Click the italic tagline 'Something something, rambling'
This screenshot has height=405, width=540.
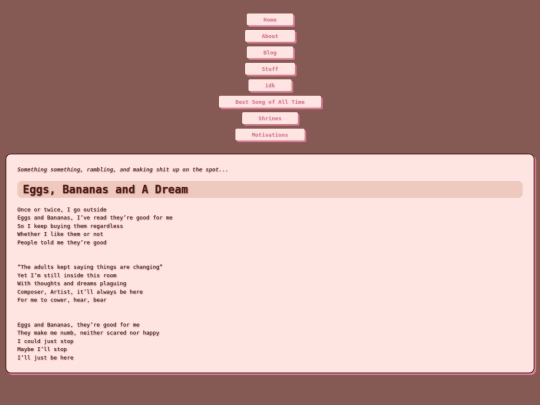[122, 169]
